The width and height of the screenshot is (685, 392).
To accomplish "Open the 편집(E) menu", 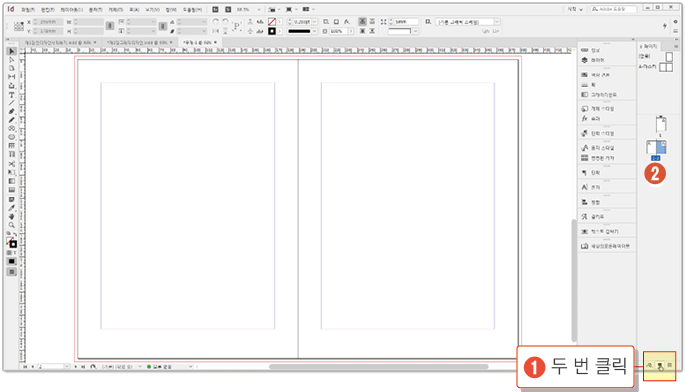I will tap(48, 9).
